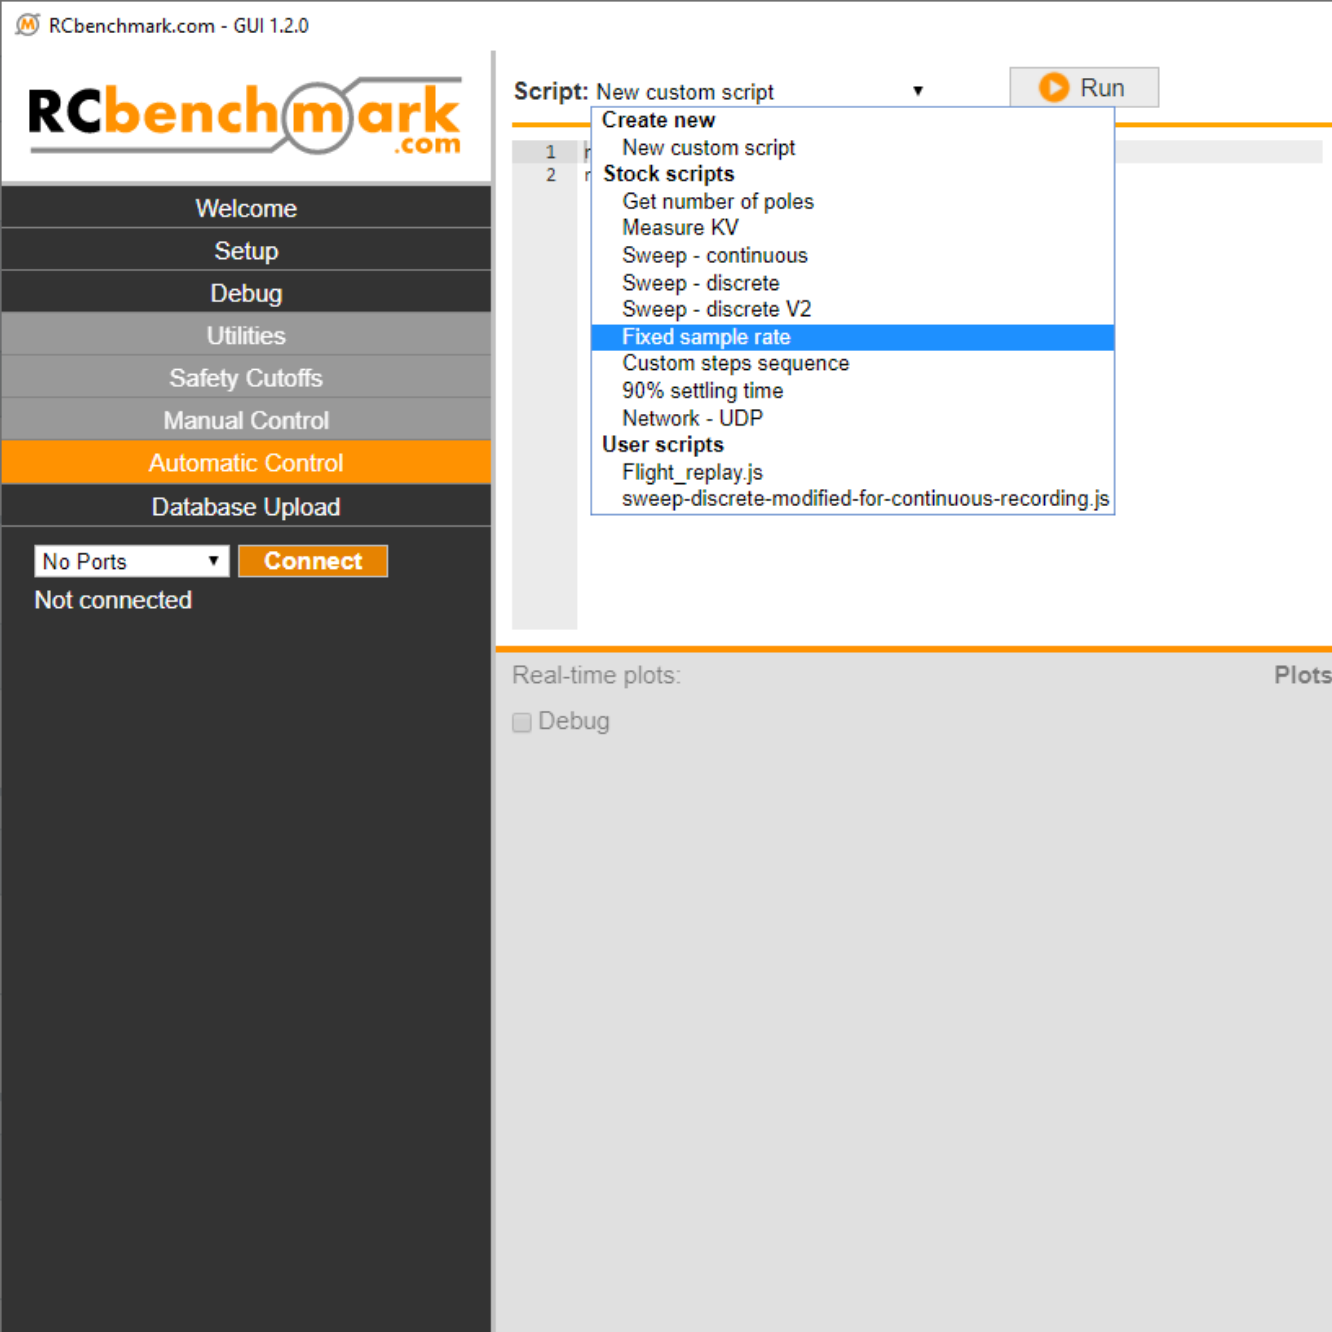Click the RCbenchmark app icon in title bar
The height and width of the screenshot is (1332, 1332).
click(28, 25)
